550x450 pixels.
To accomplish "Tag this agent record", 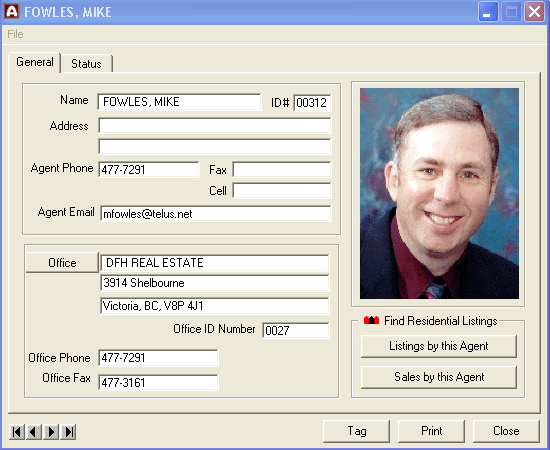I will point(356,431).
